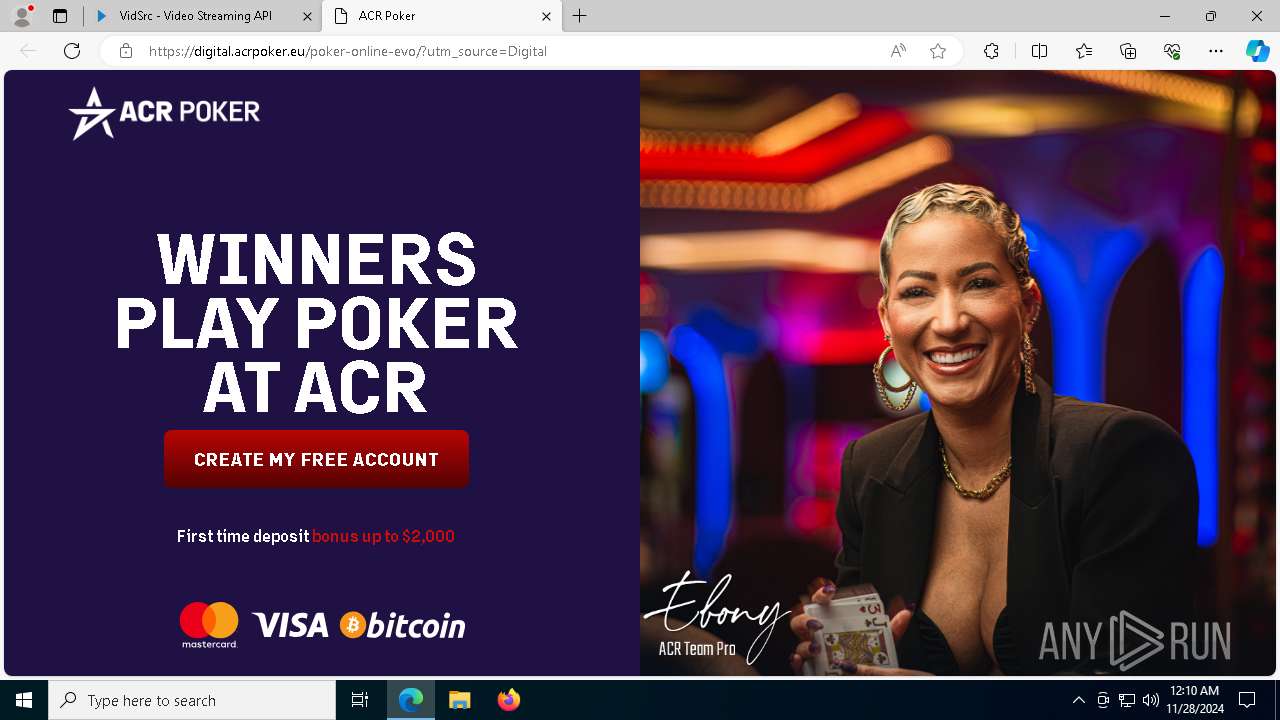This screenshot has width=1280, height=720.
Task: Click the ACR Poker logo
Action: pos(164,112)
